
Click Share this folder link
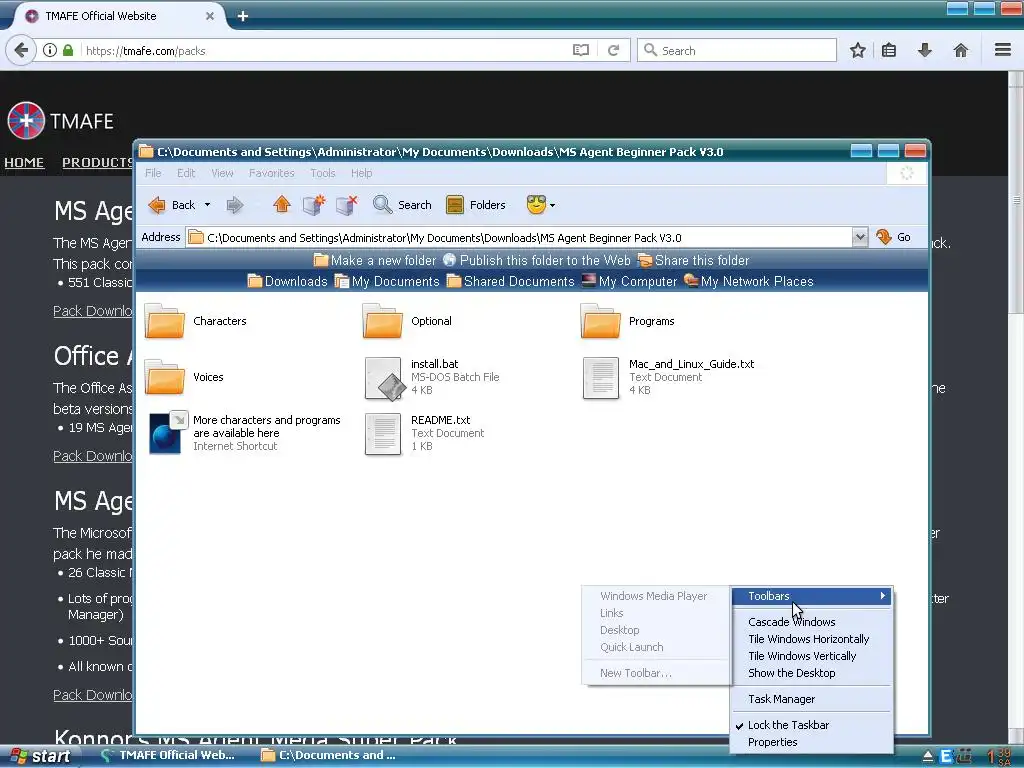(694, 260)
